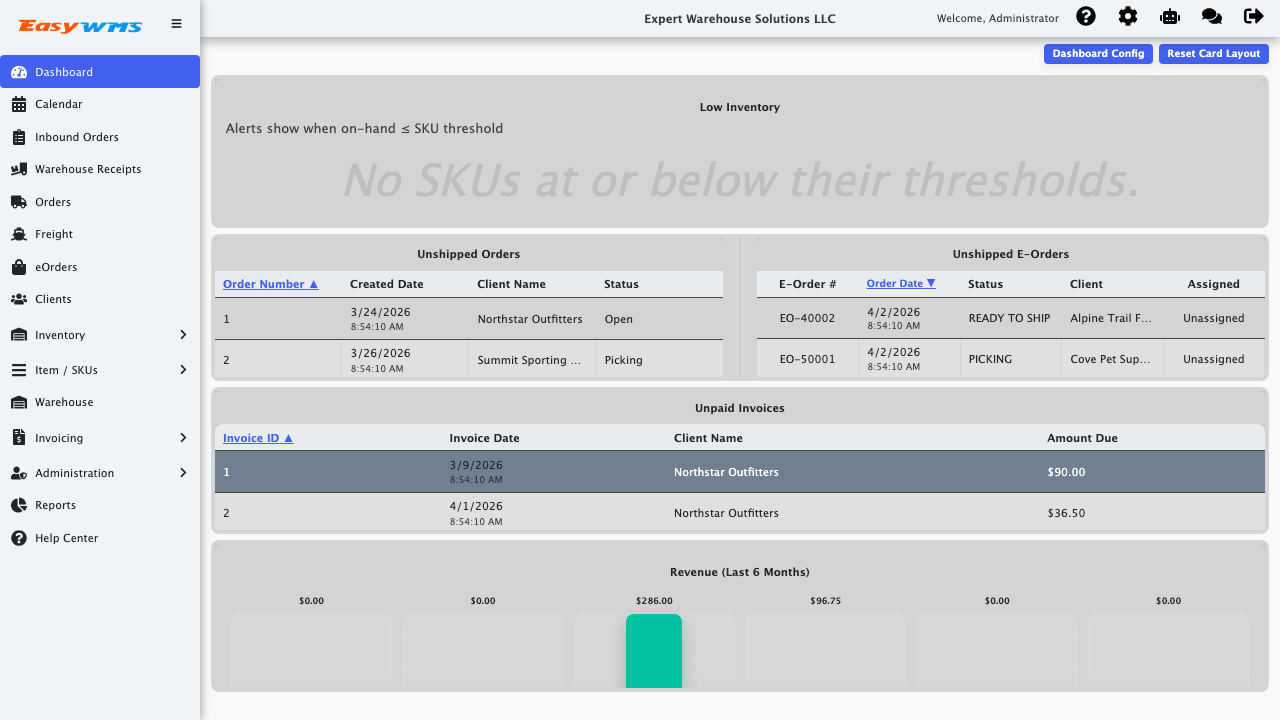Click the Administration user icon
This screenshot has width=1280, height=720.
(19, 473)
